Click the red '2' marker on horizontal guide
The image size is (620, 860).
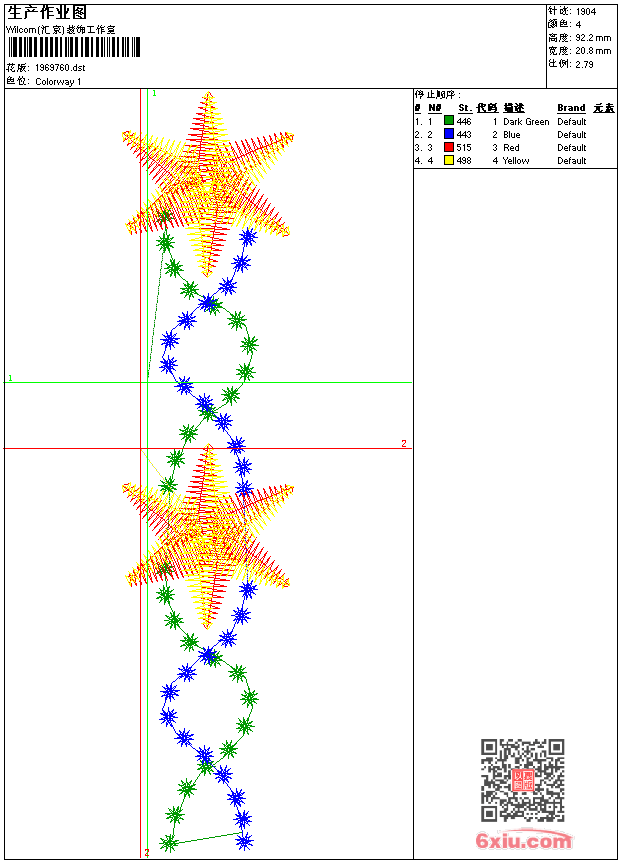[x=404, y=443]
